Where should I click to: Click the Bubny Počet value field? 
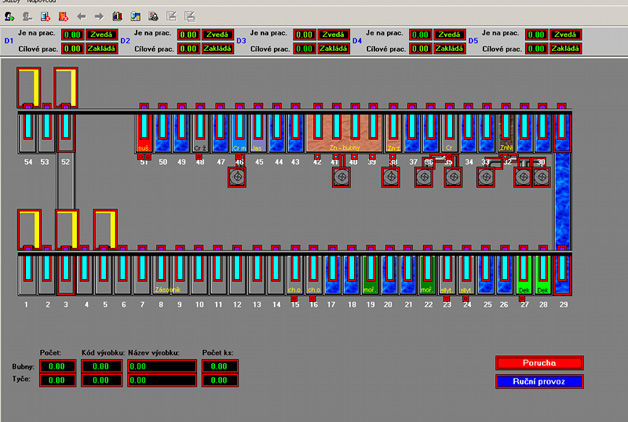[x=58, y=366]
